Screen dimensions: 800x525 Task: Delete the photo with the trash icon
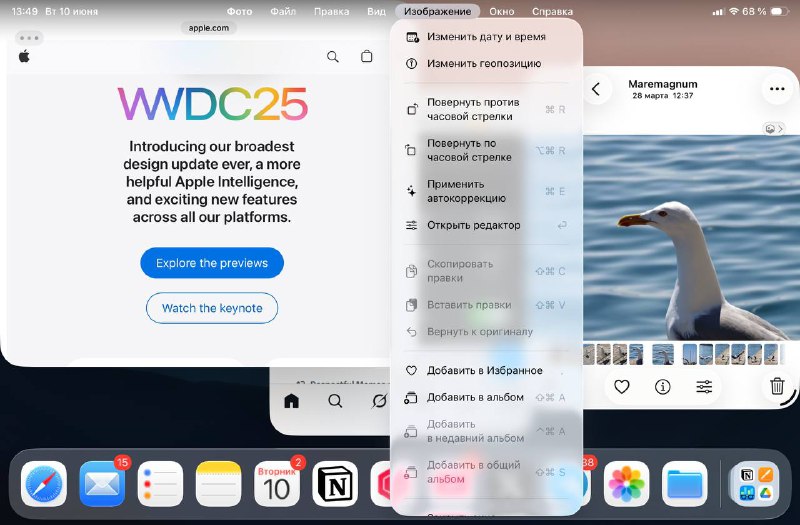coord(777,386)
